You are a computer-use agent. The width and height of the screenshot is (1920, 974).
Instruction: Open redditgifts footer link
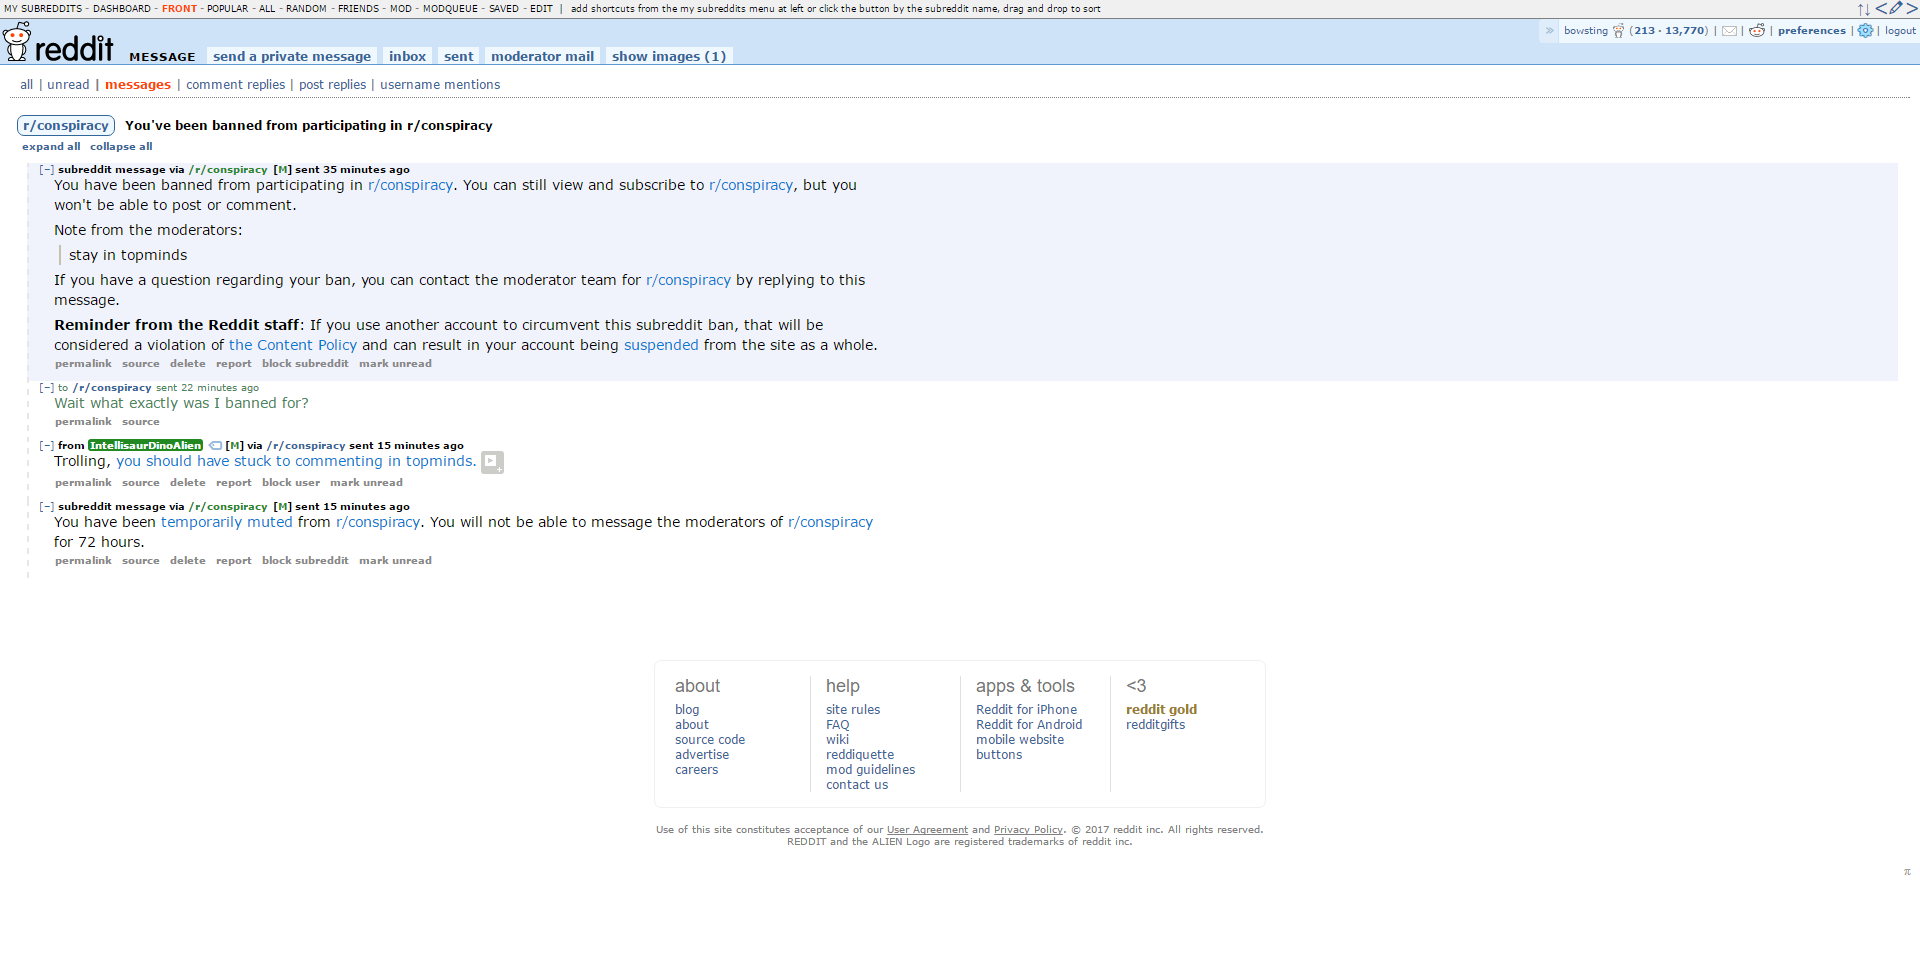pyautogui.click(x=1155, y=725)
